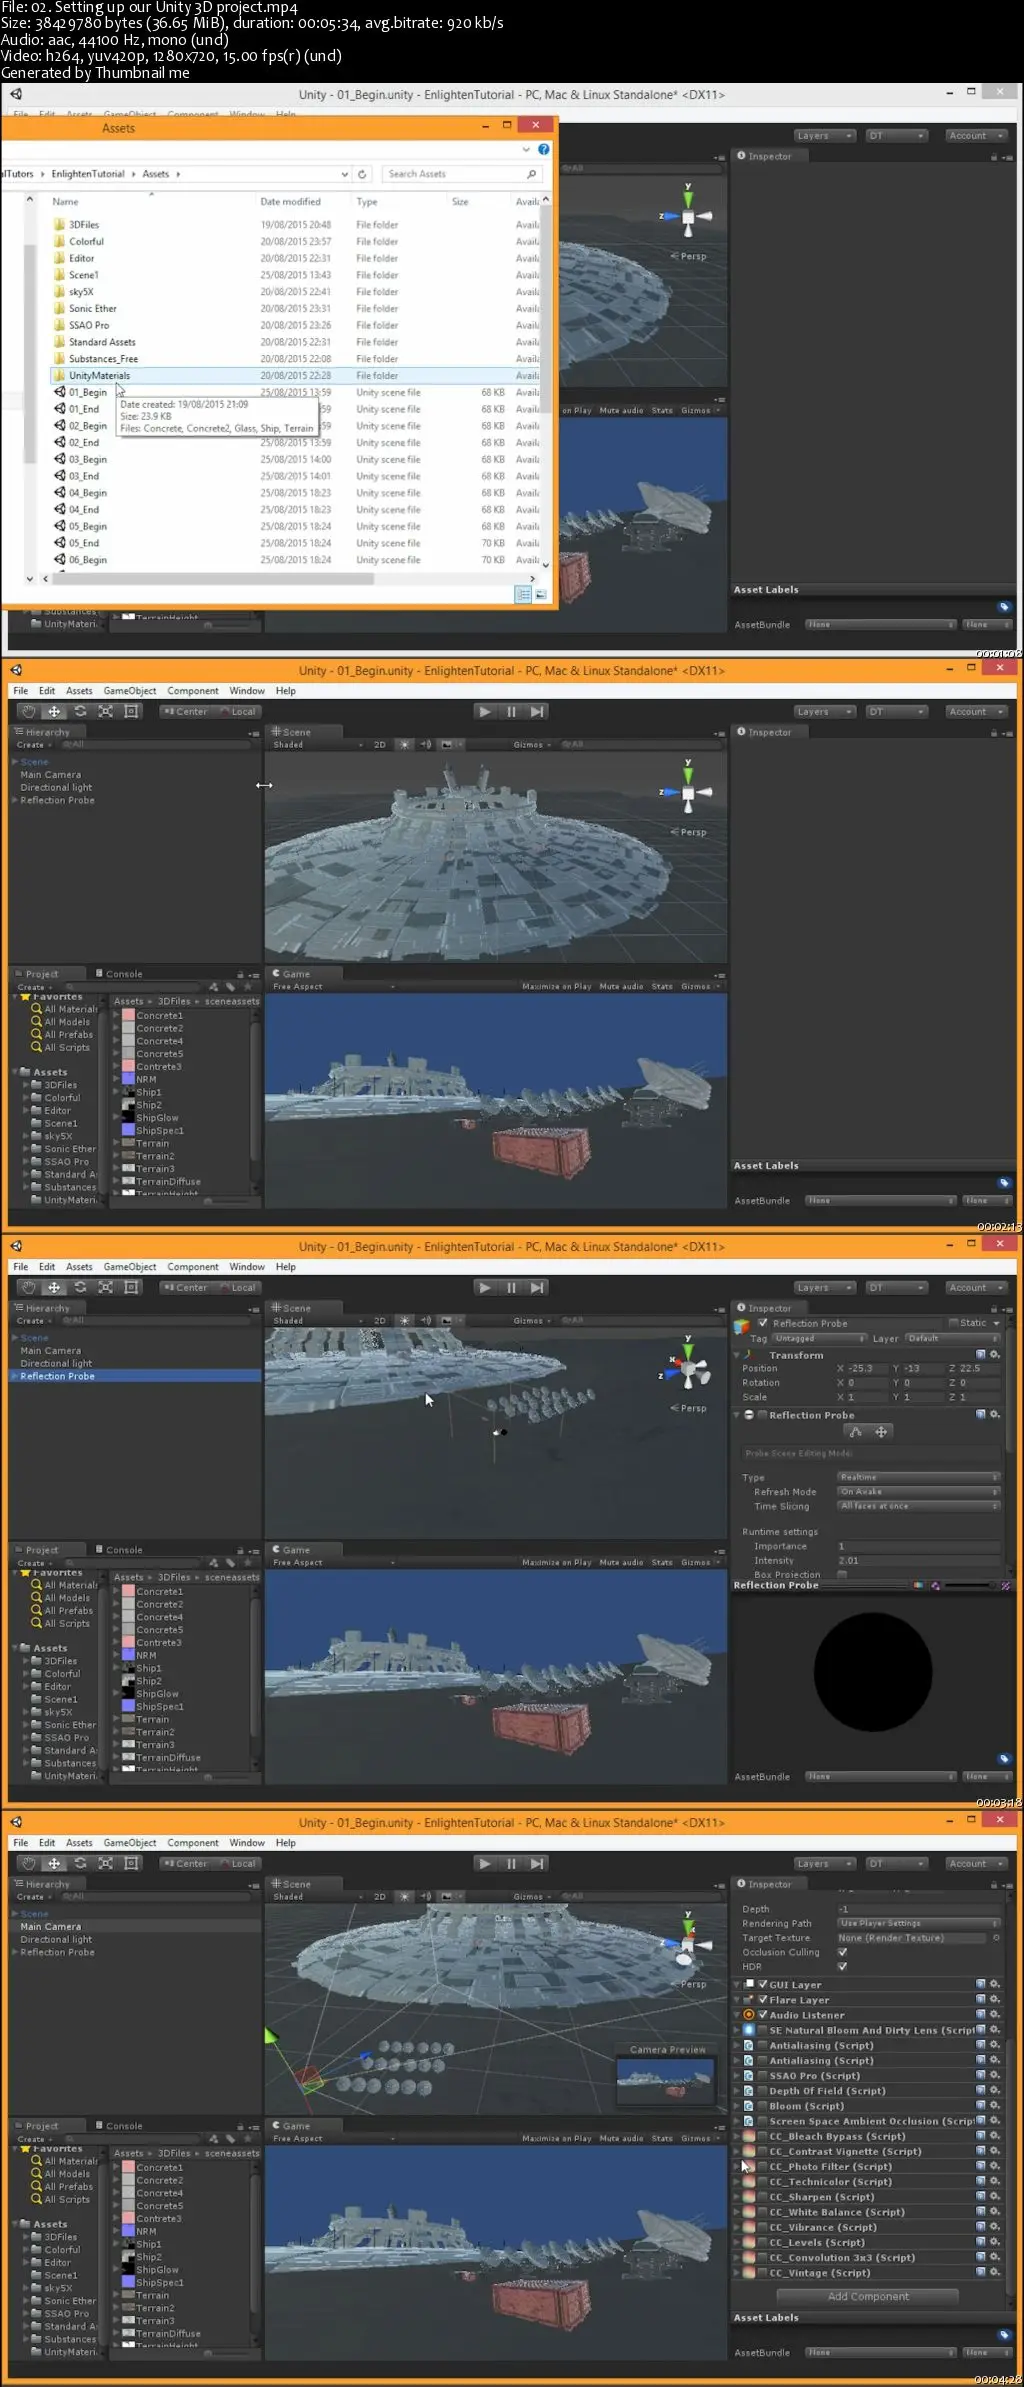Open gear menu for CC_Sharpen script
This screenshot has height=2387, width=1024.
click(x=994, y=2196)
